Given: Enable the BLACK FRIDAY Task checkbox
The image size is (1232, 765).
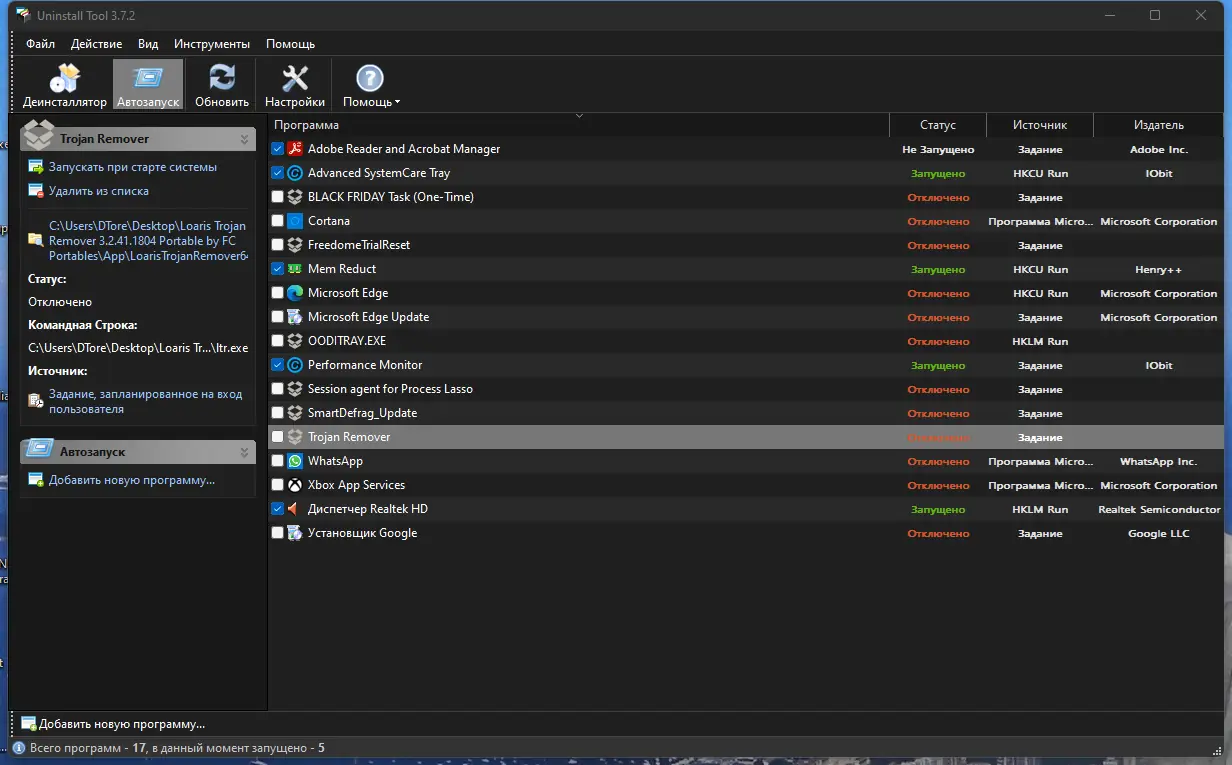Looking at the screenshot, I should coord(278,197).
